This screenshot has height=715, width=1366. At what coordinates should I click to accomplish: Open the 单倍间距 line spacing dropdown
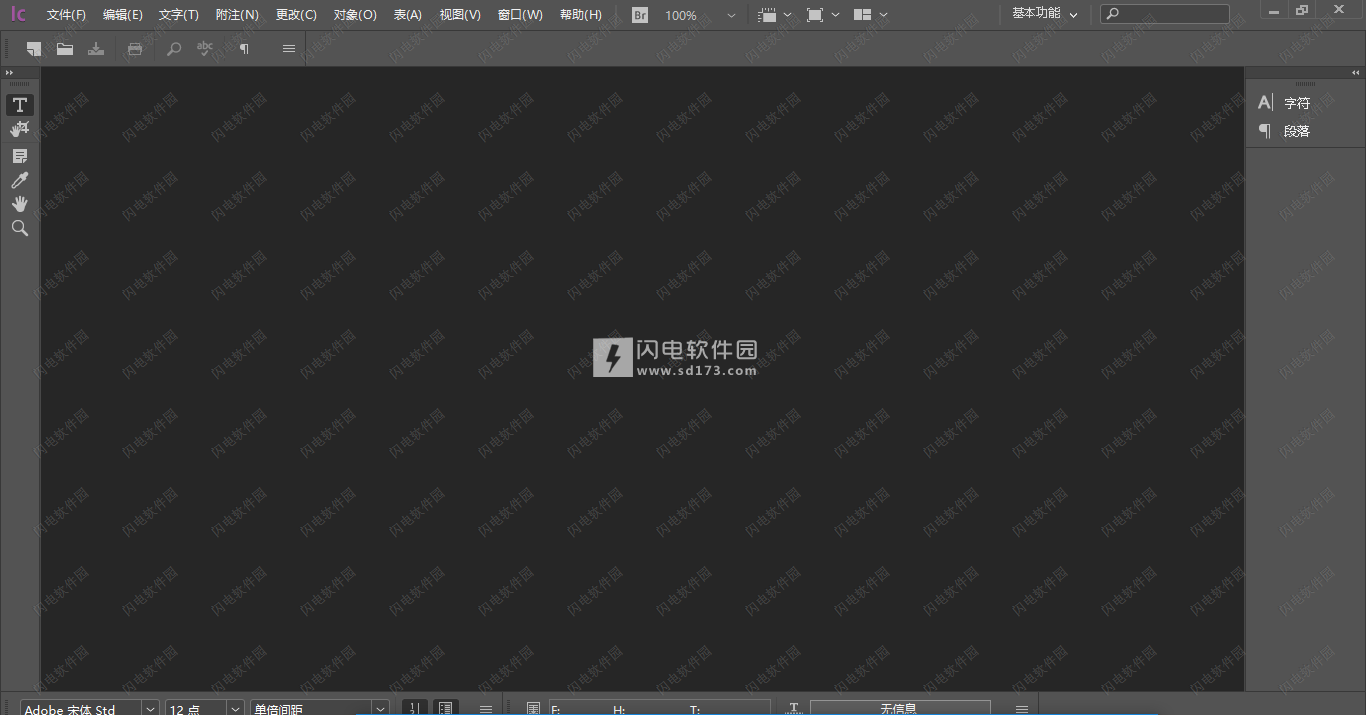380,708
